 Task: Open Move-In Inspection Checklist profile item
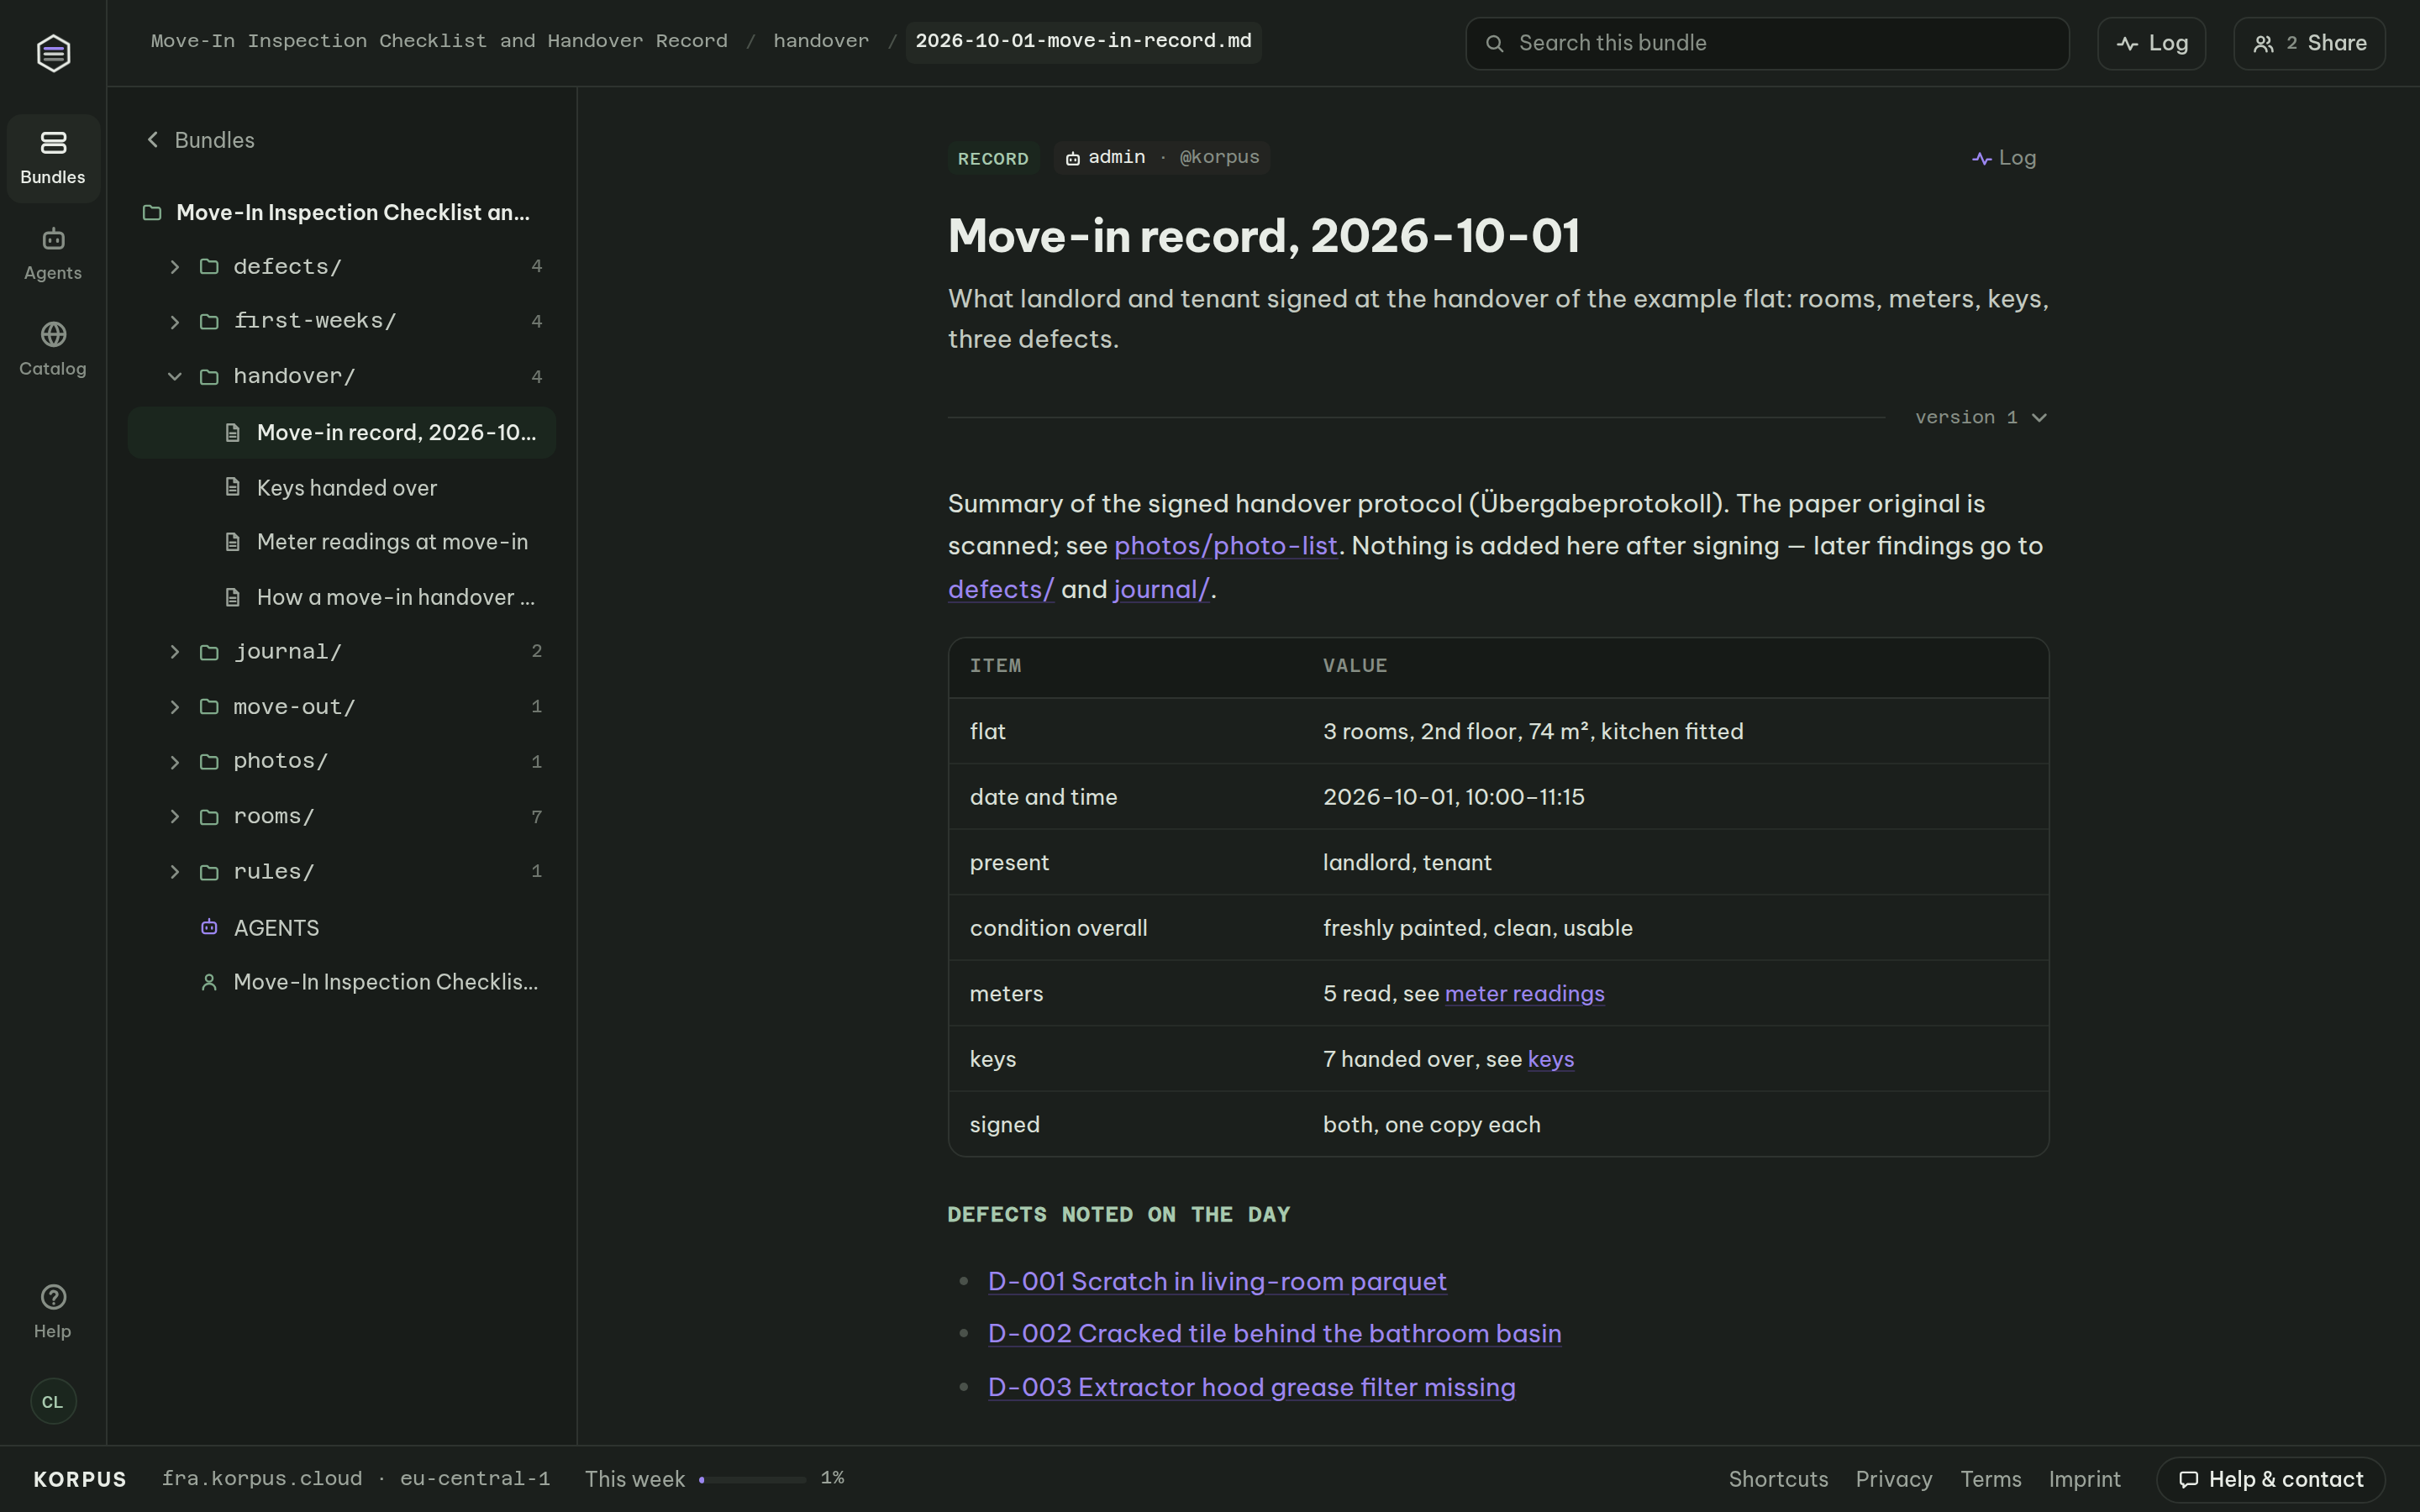(341, 982)
